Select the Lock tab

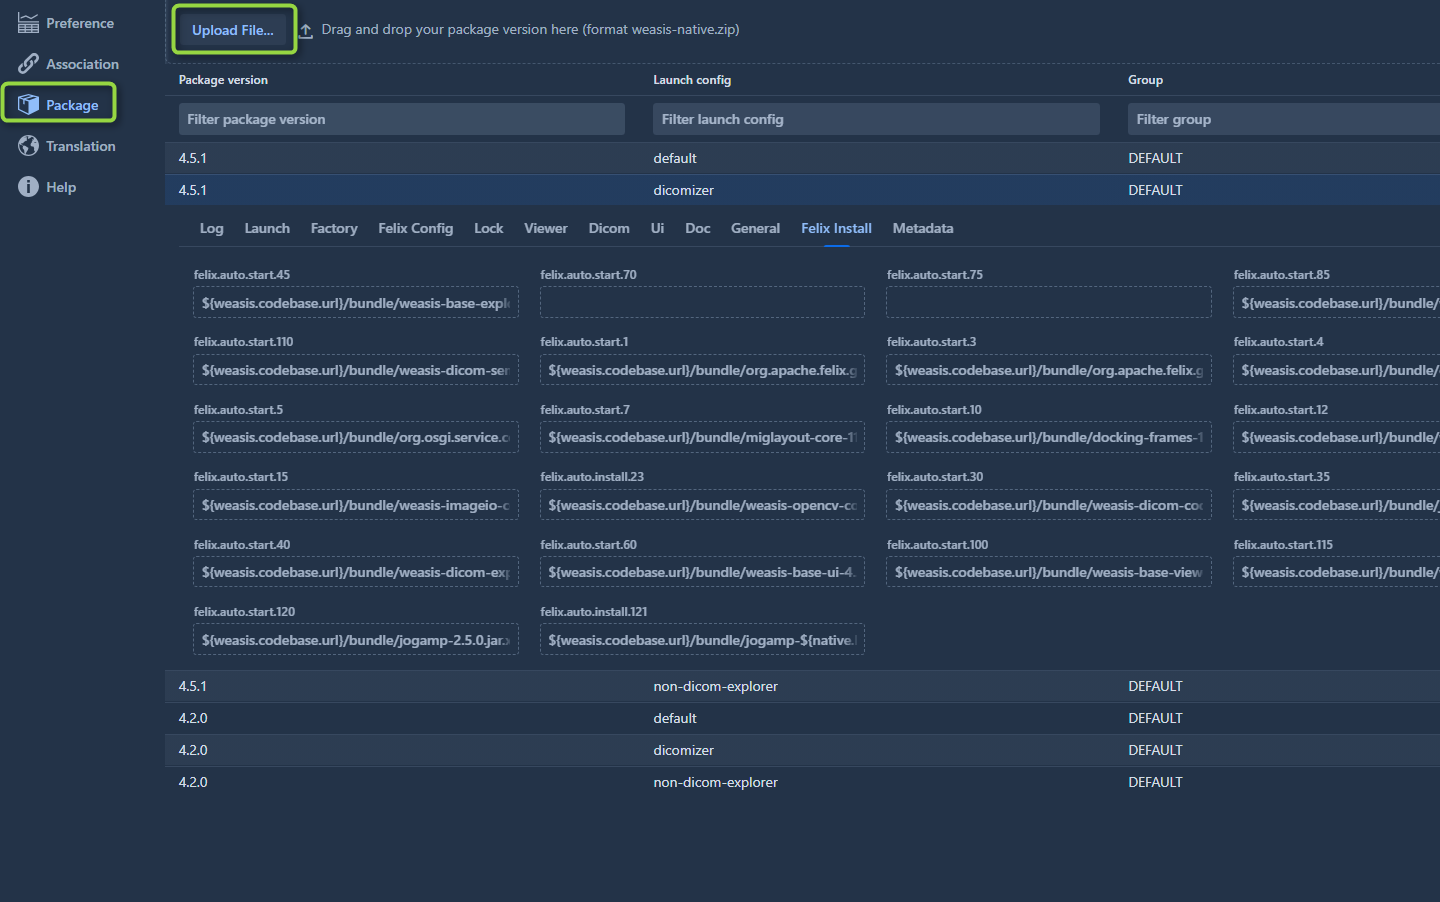(x=489, y=228)
